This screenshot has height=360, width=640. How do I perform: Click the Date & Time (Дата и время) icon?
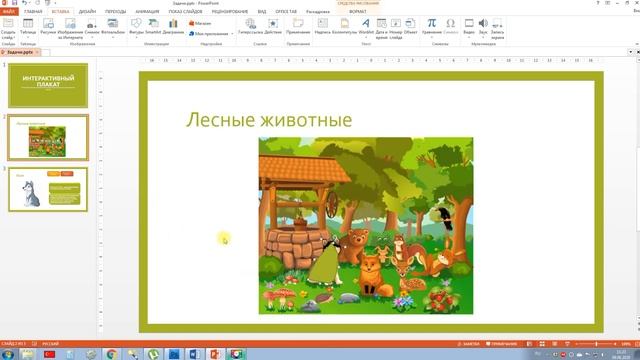tap(381, 23)
